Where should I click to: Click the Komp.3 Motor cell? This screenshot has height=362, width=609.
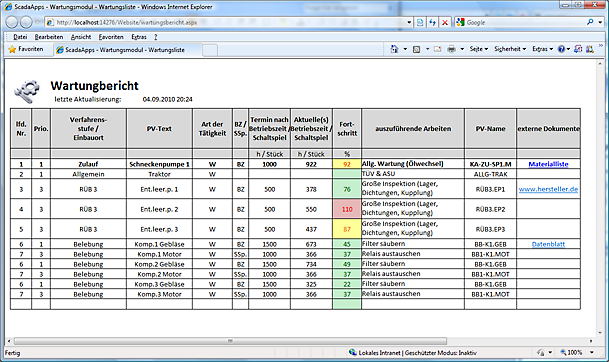(159, 294)
